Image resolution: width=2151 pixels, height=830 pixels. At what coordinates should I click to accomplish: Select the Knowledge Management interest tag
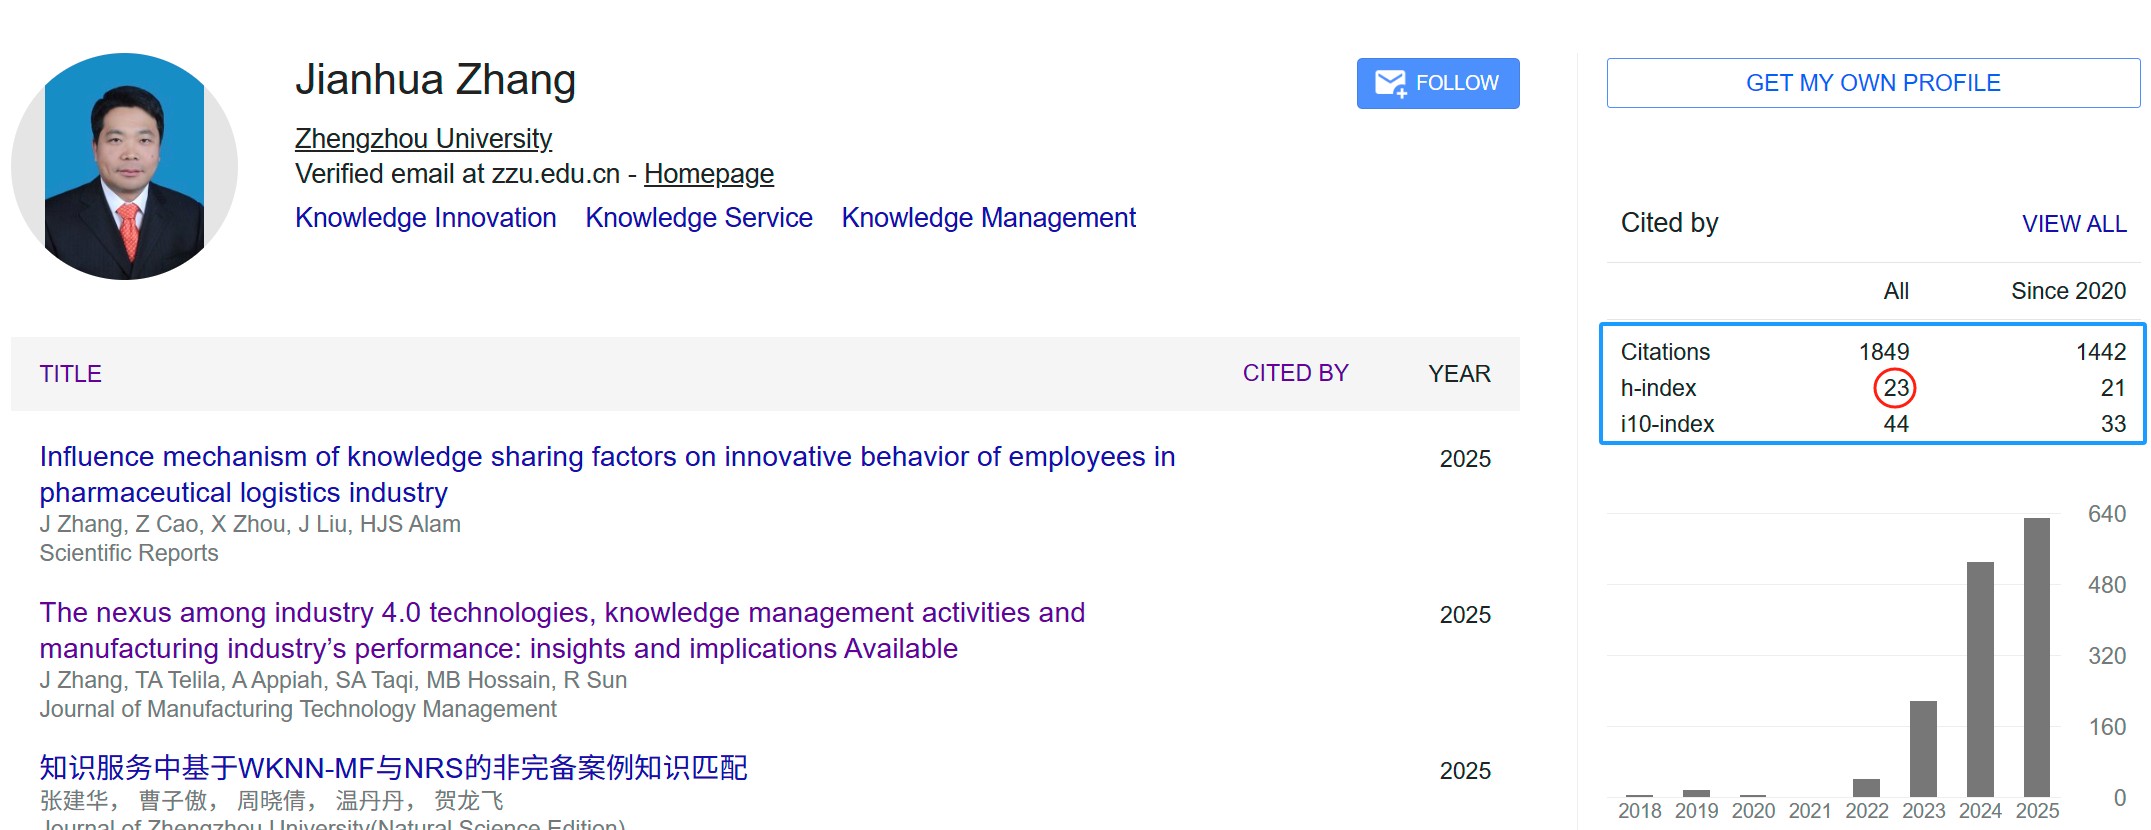(988, 218)
